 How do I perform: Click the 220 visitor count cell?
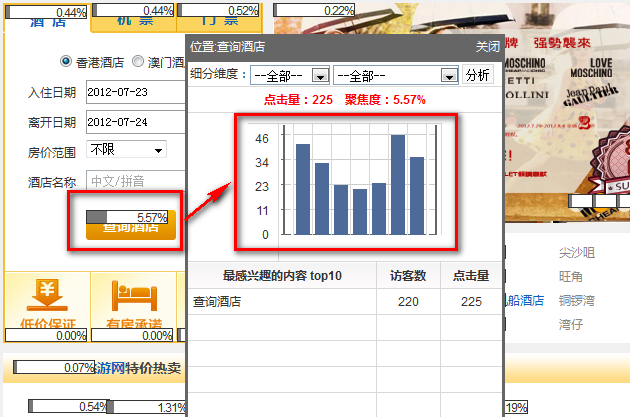[x=408, y=302]
